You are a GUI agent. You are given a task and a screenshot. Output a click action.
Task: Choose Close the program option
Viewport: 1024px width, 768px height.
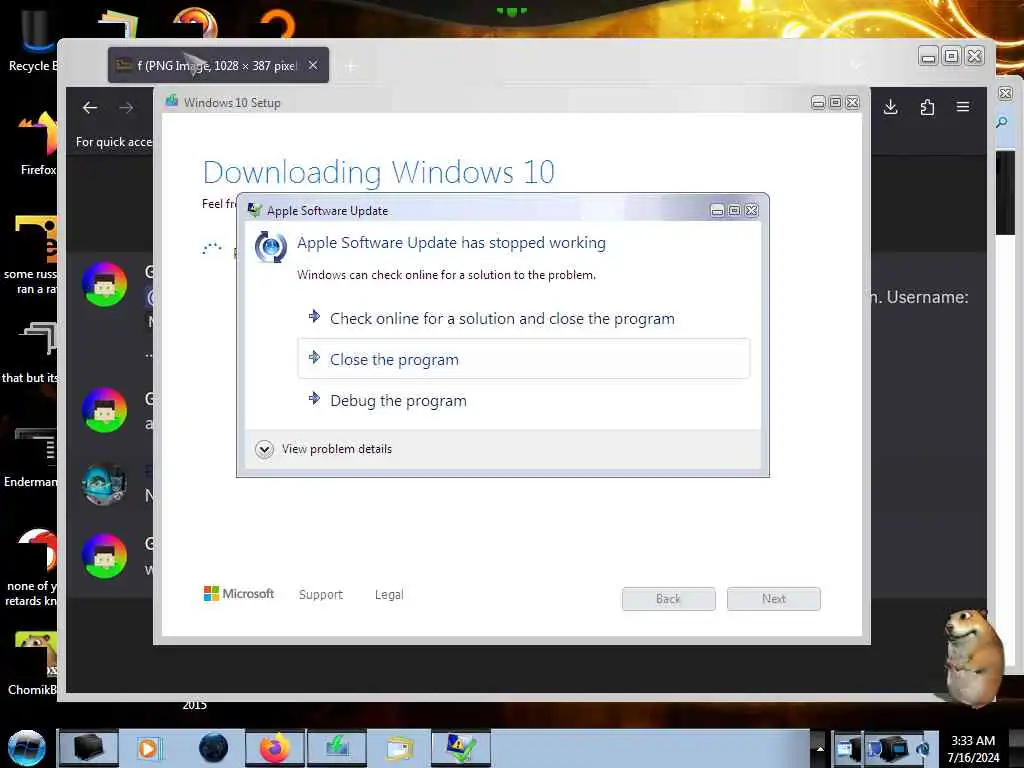[523, 359]
